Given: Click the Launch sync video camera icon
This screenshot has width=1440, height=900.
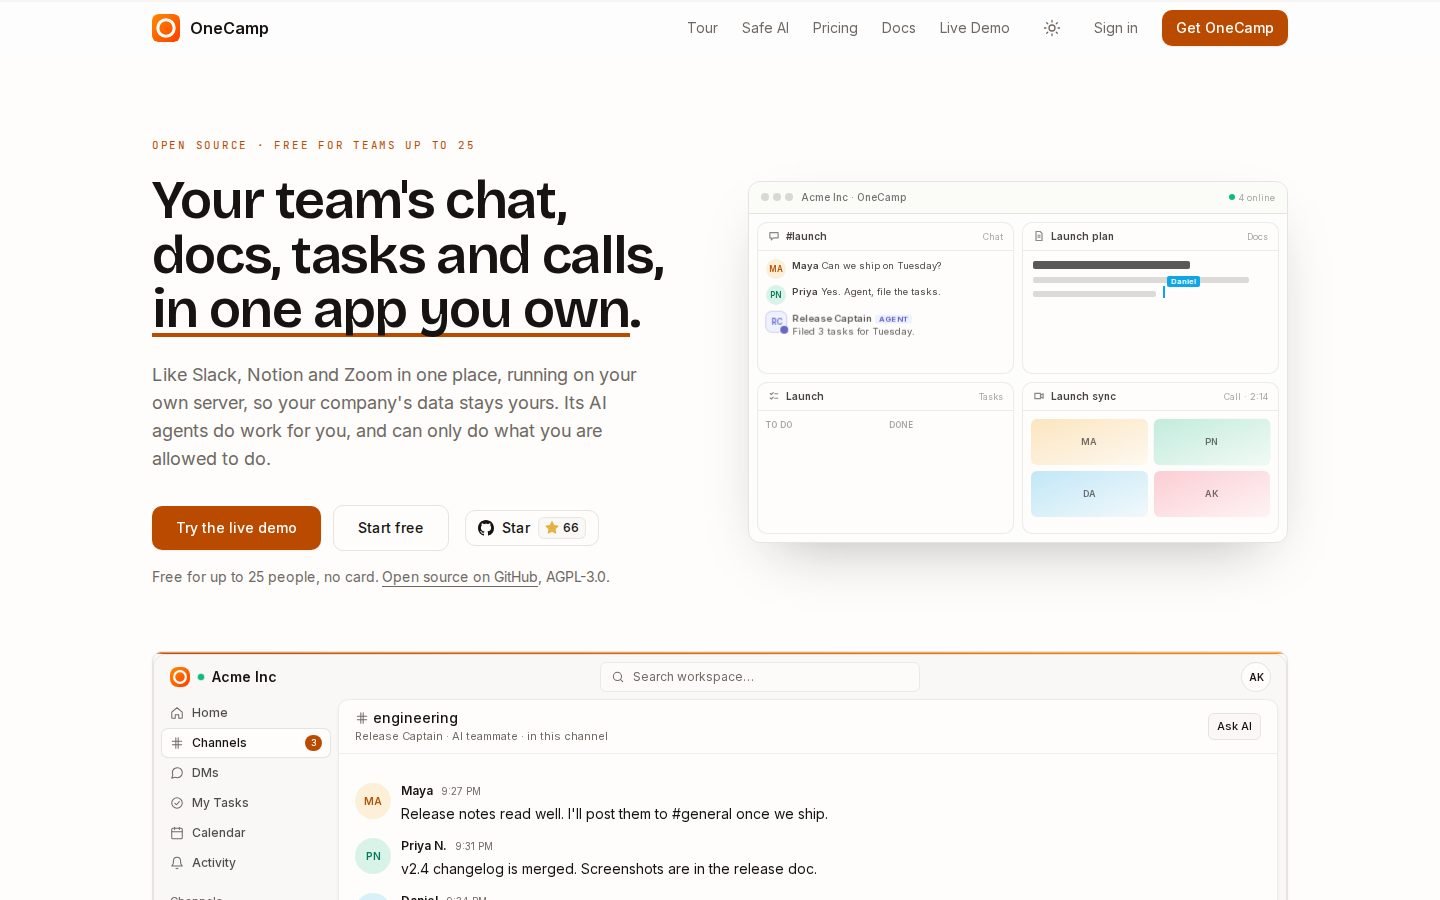Looking at the screenshot, I should 1039,396.
